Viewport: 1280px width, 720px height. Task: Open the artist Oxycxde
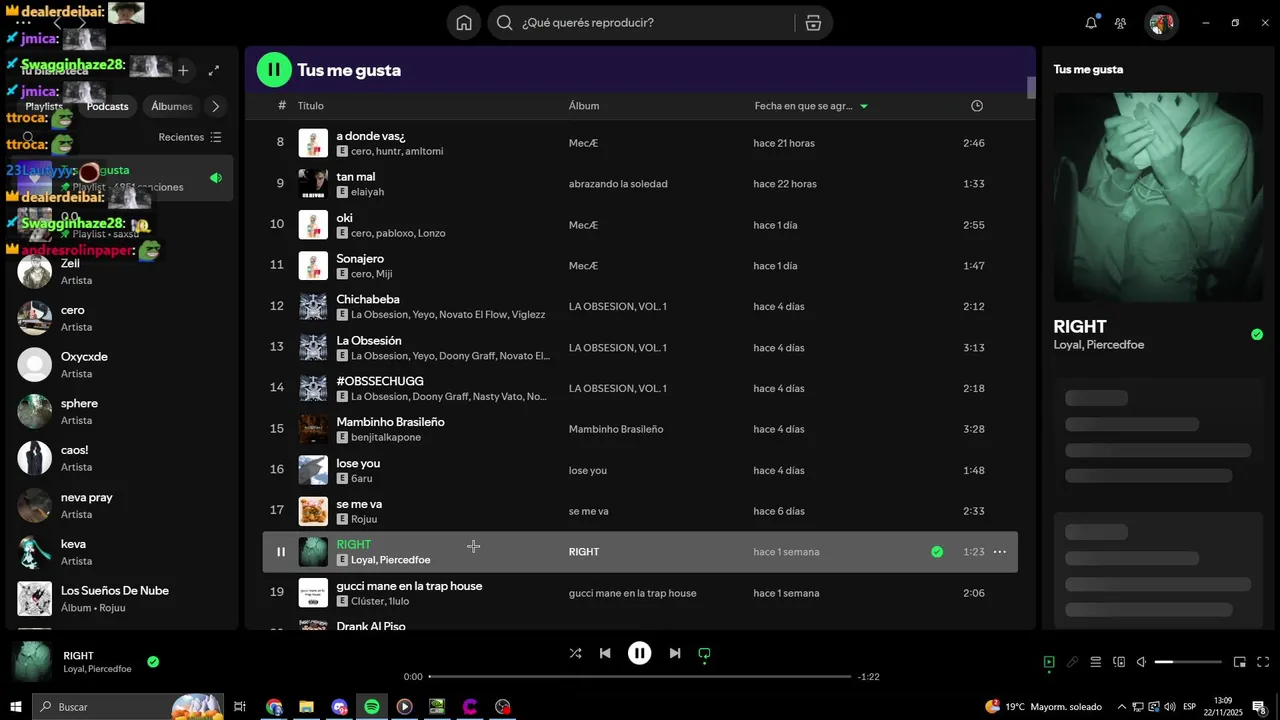click(124, 365)
